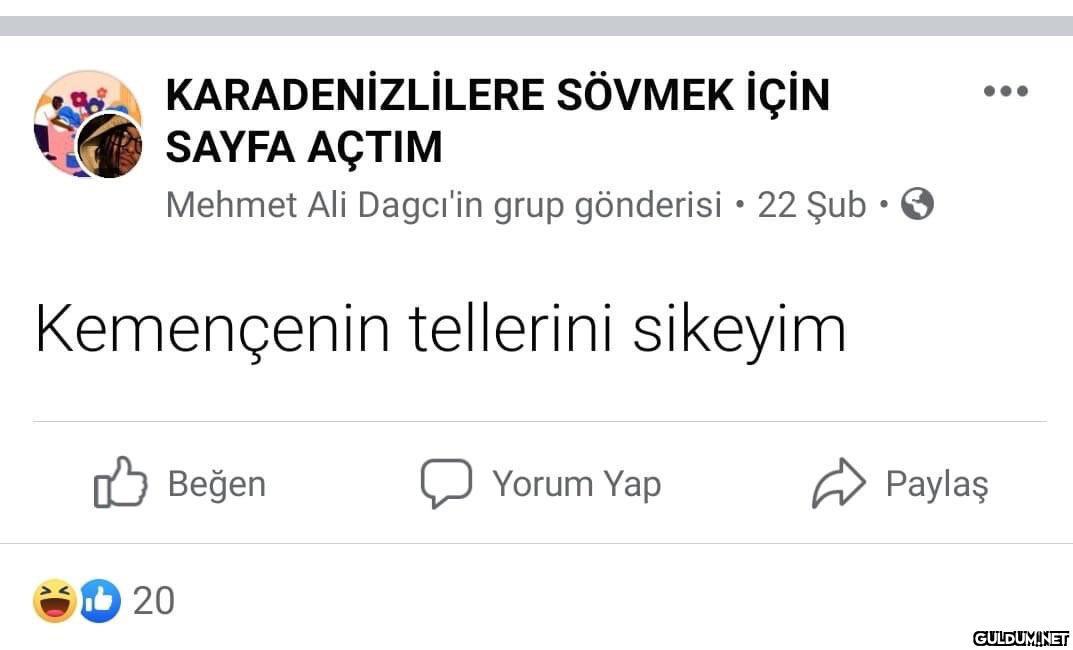Open the KARADENİZLİLERE SÖVMEK İÇİN group name

coord(497,94)
